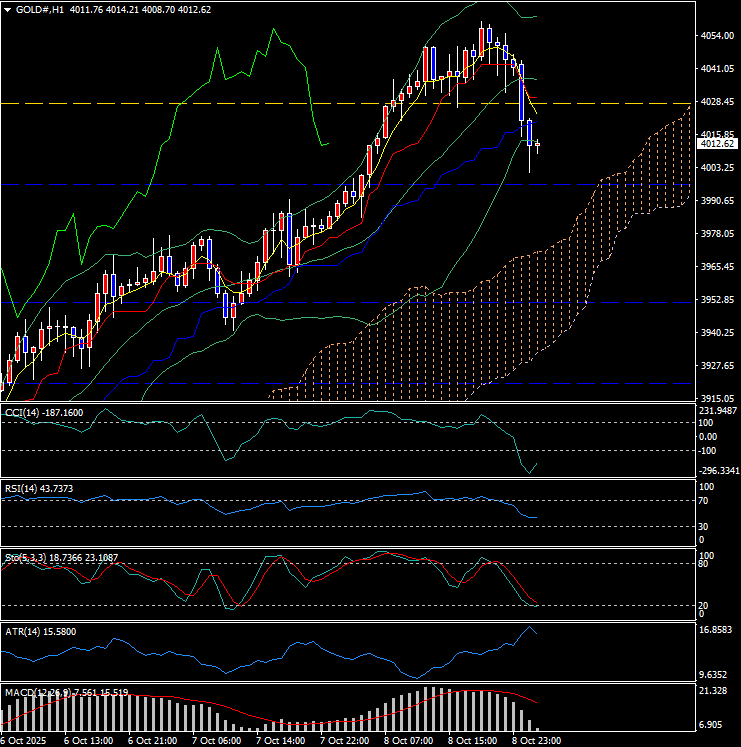This screenshot has height=747, width=741.
Task: Click the RSI(14) indicator label
Action: click(x=26, y=488)
